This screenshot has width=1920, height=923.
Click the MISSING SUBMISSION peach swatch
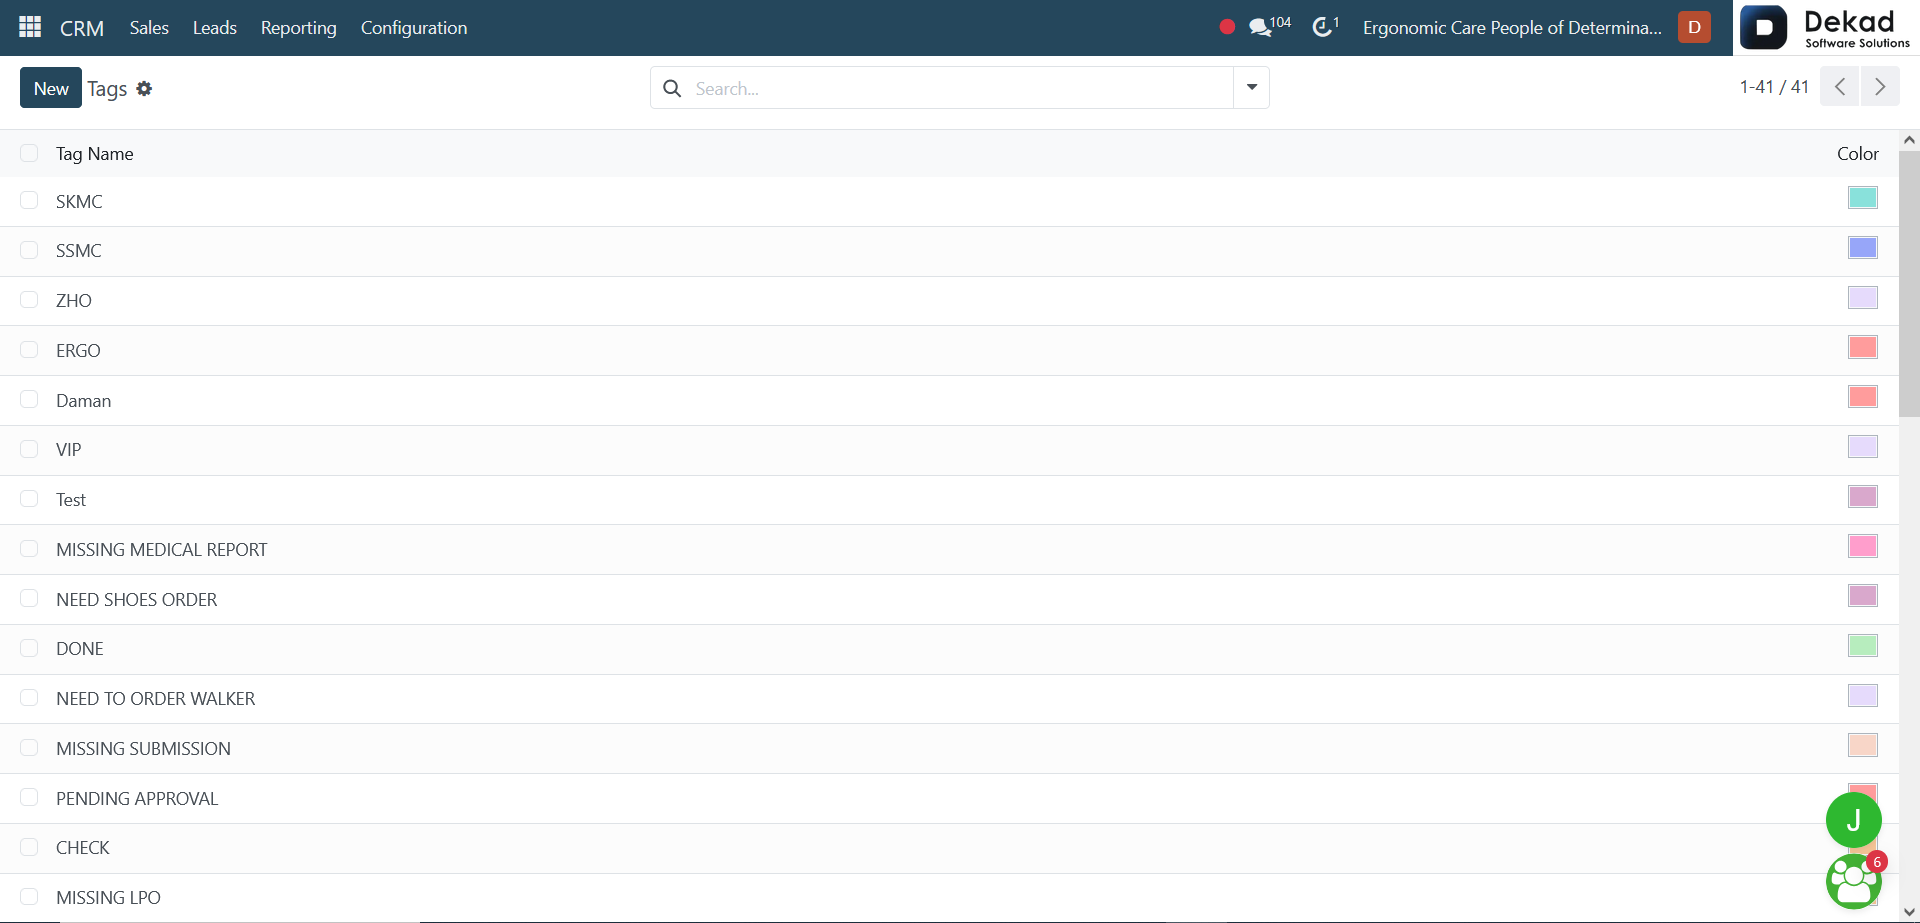pyautogui.click(x=1863, y=745)
